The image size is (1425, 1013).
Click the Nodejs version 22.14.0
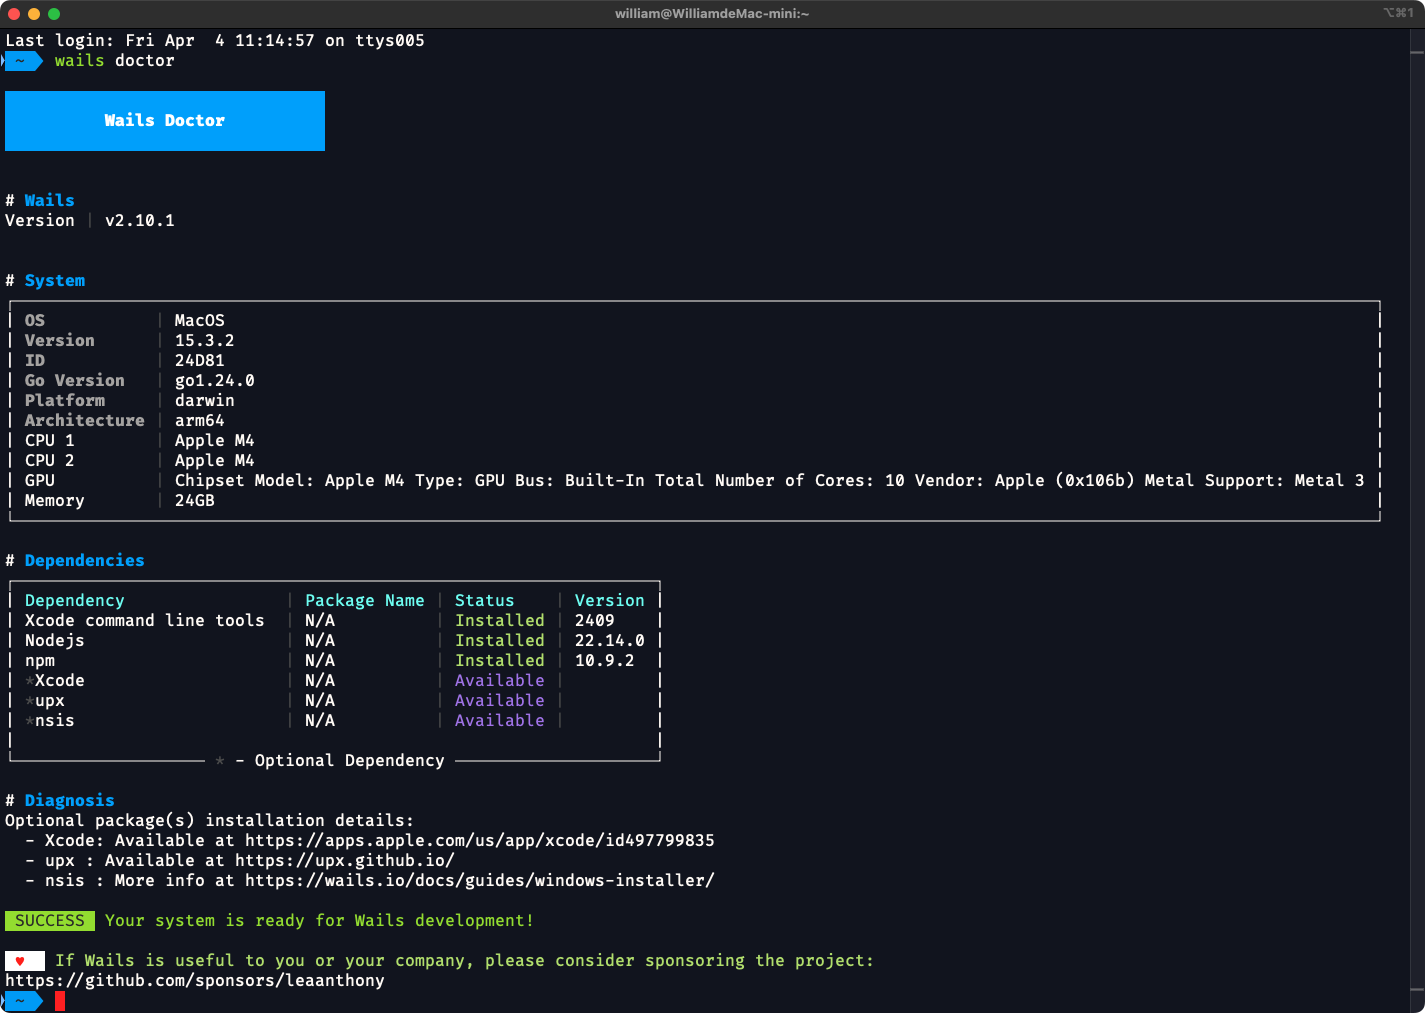click(x=610, y=641)
